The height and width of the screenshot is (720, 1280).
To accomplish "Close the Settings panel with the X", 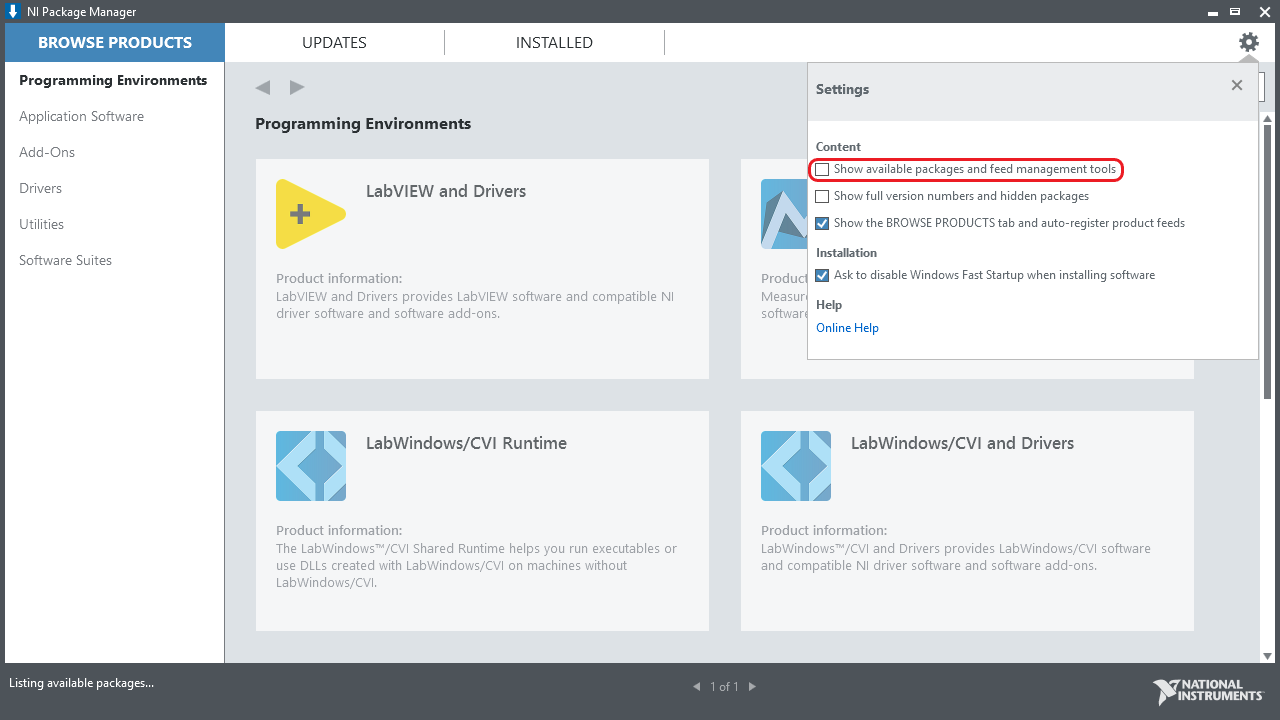I will pos(1237,86).
